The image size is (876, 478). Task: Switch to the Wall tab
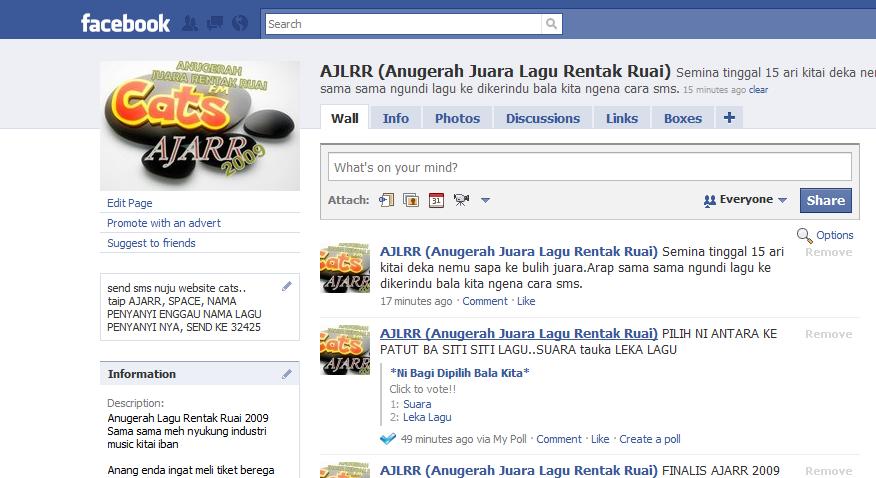pyautogui.click(x=345, y=118)
